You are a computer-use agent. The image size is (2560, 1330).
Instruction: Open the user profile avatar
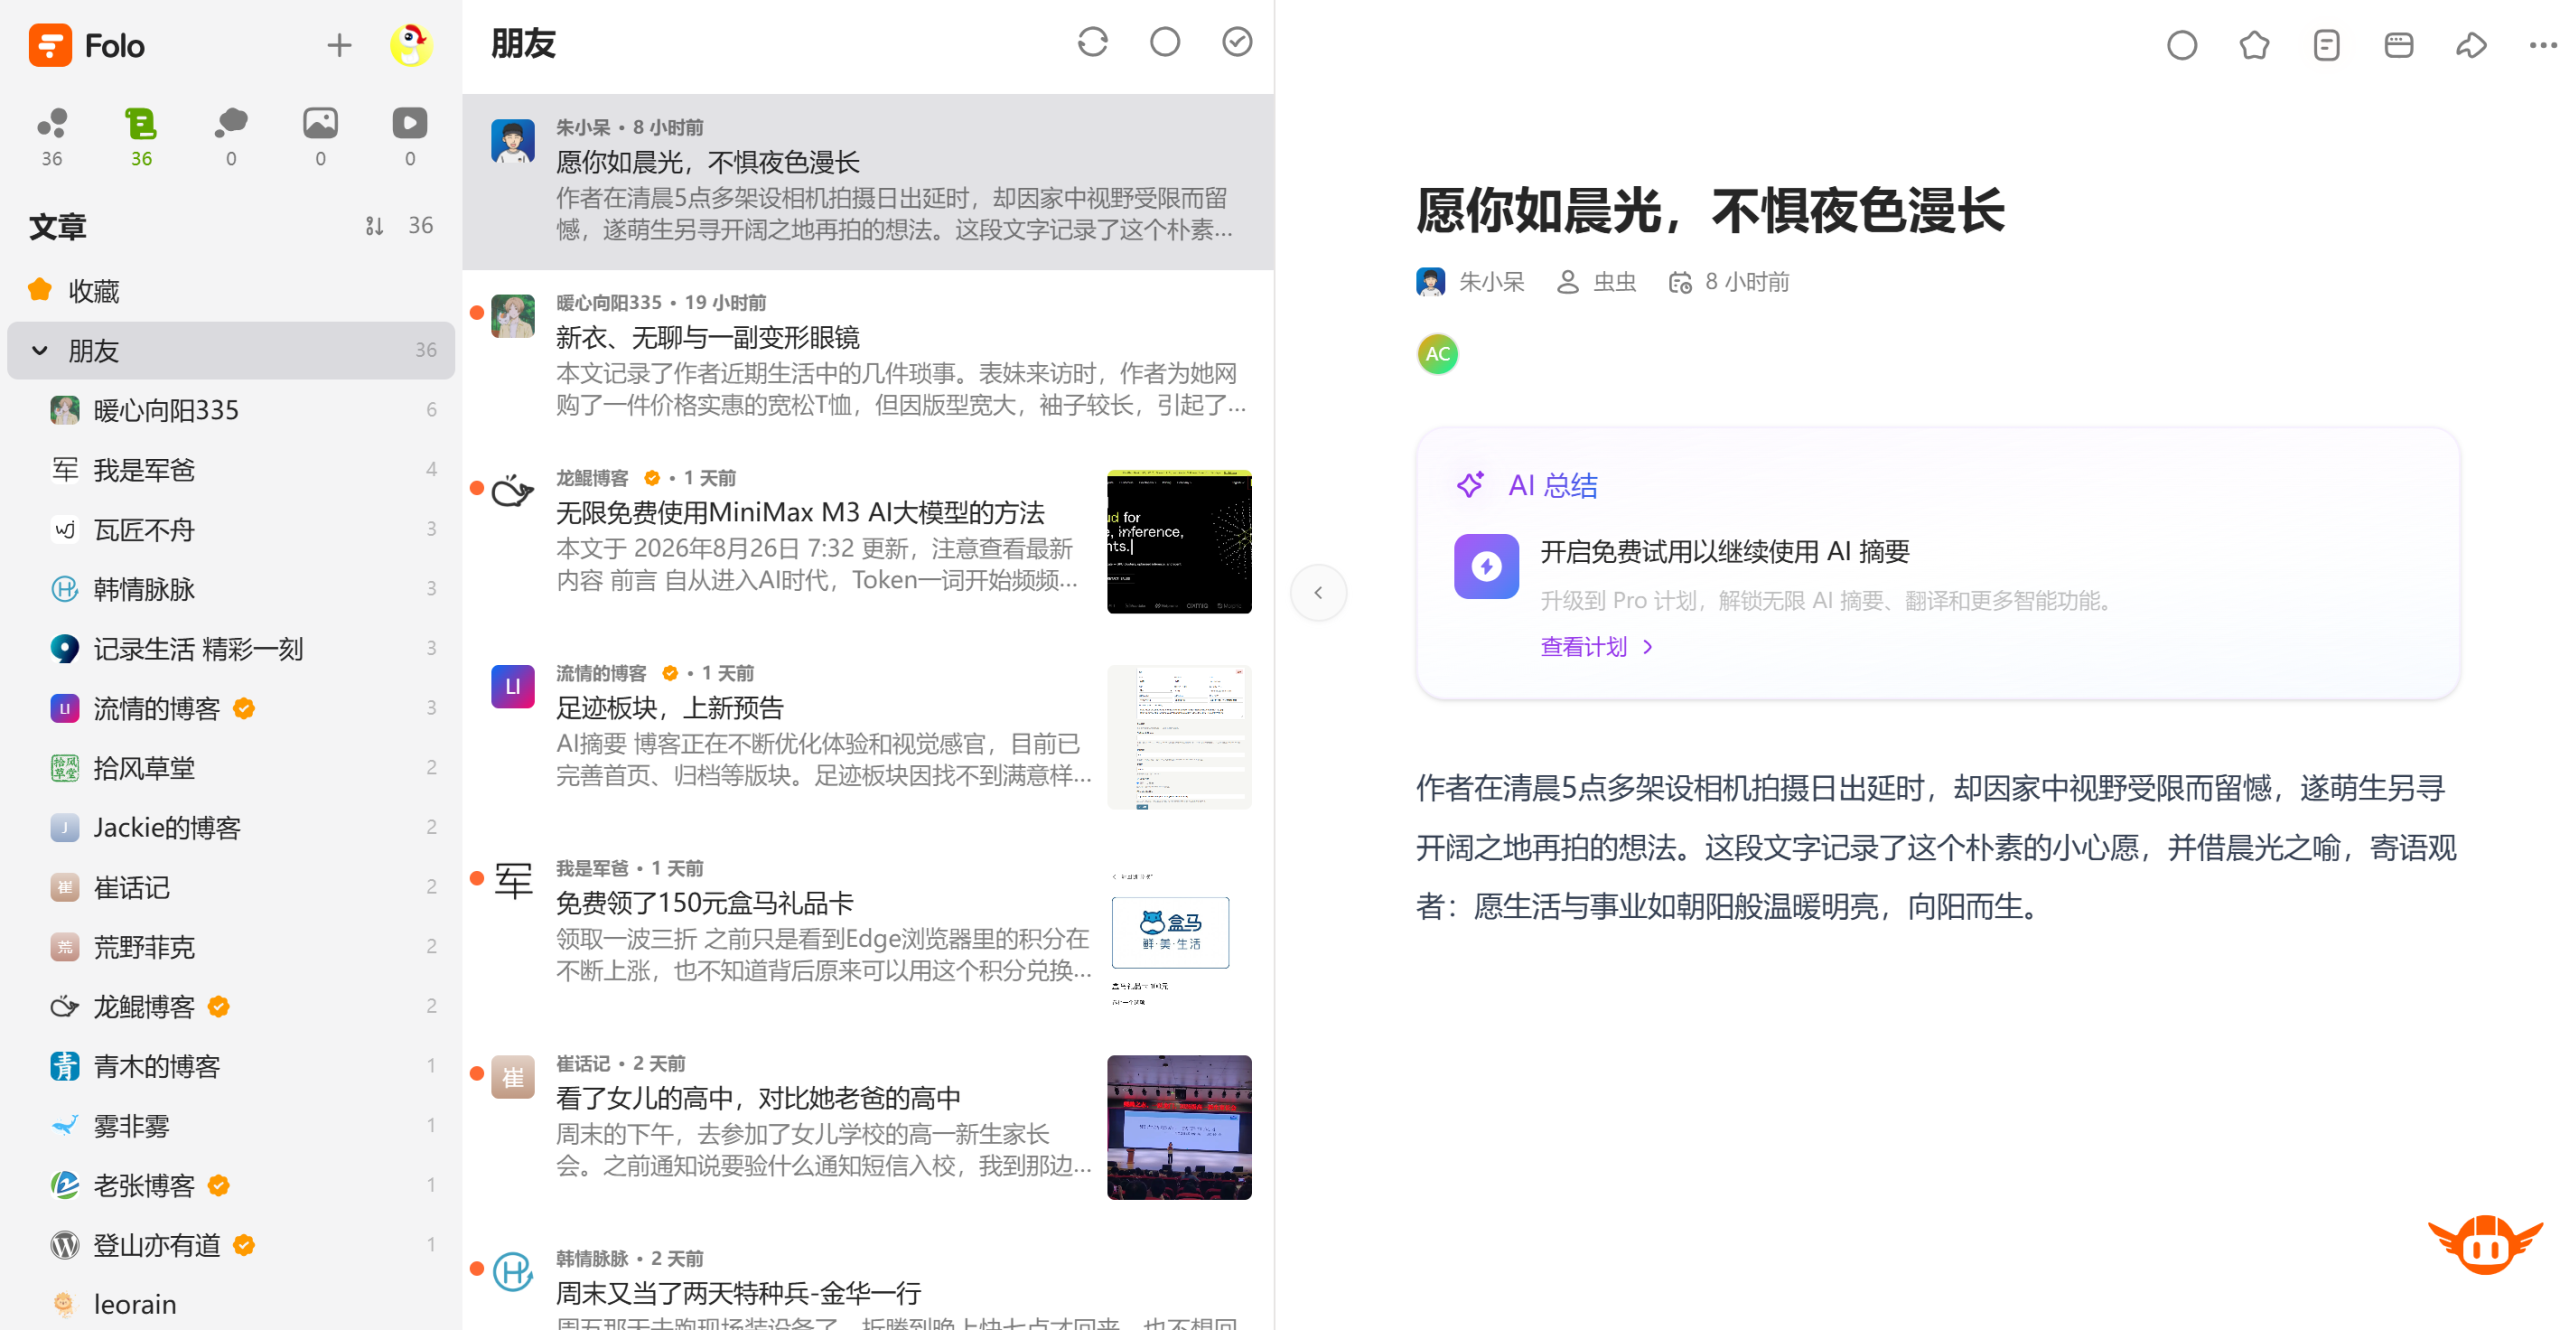tap(410, 45)
